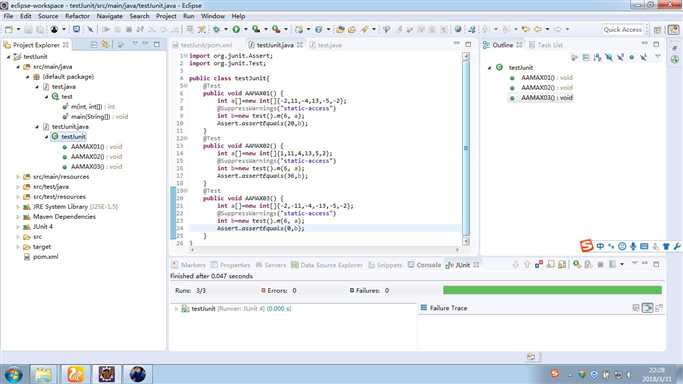
Task: Click the green JUnit progress bar
Action: pyautogui.click(x=552, y=290)
